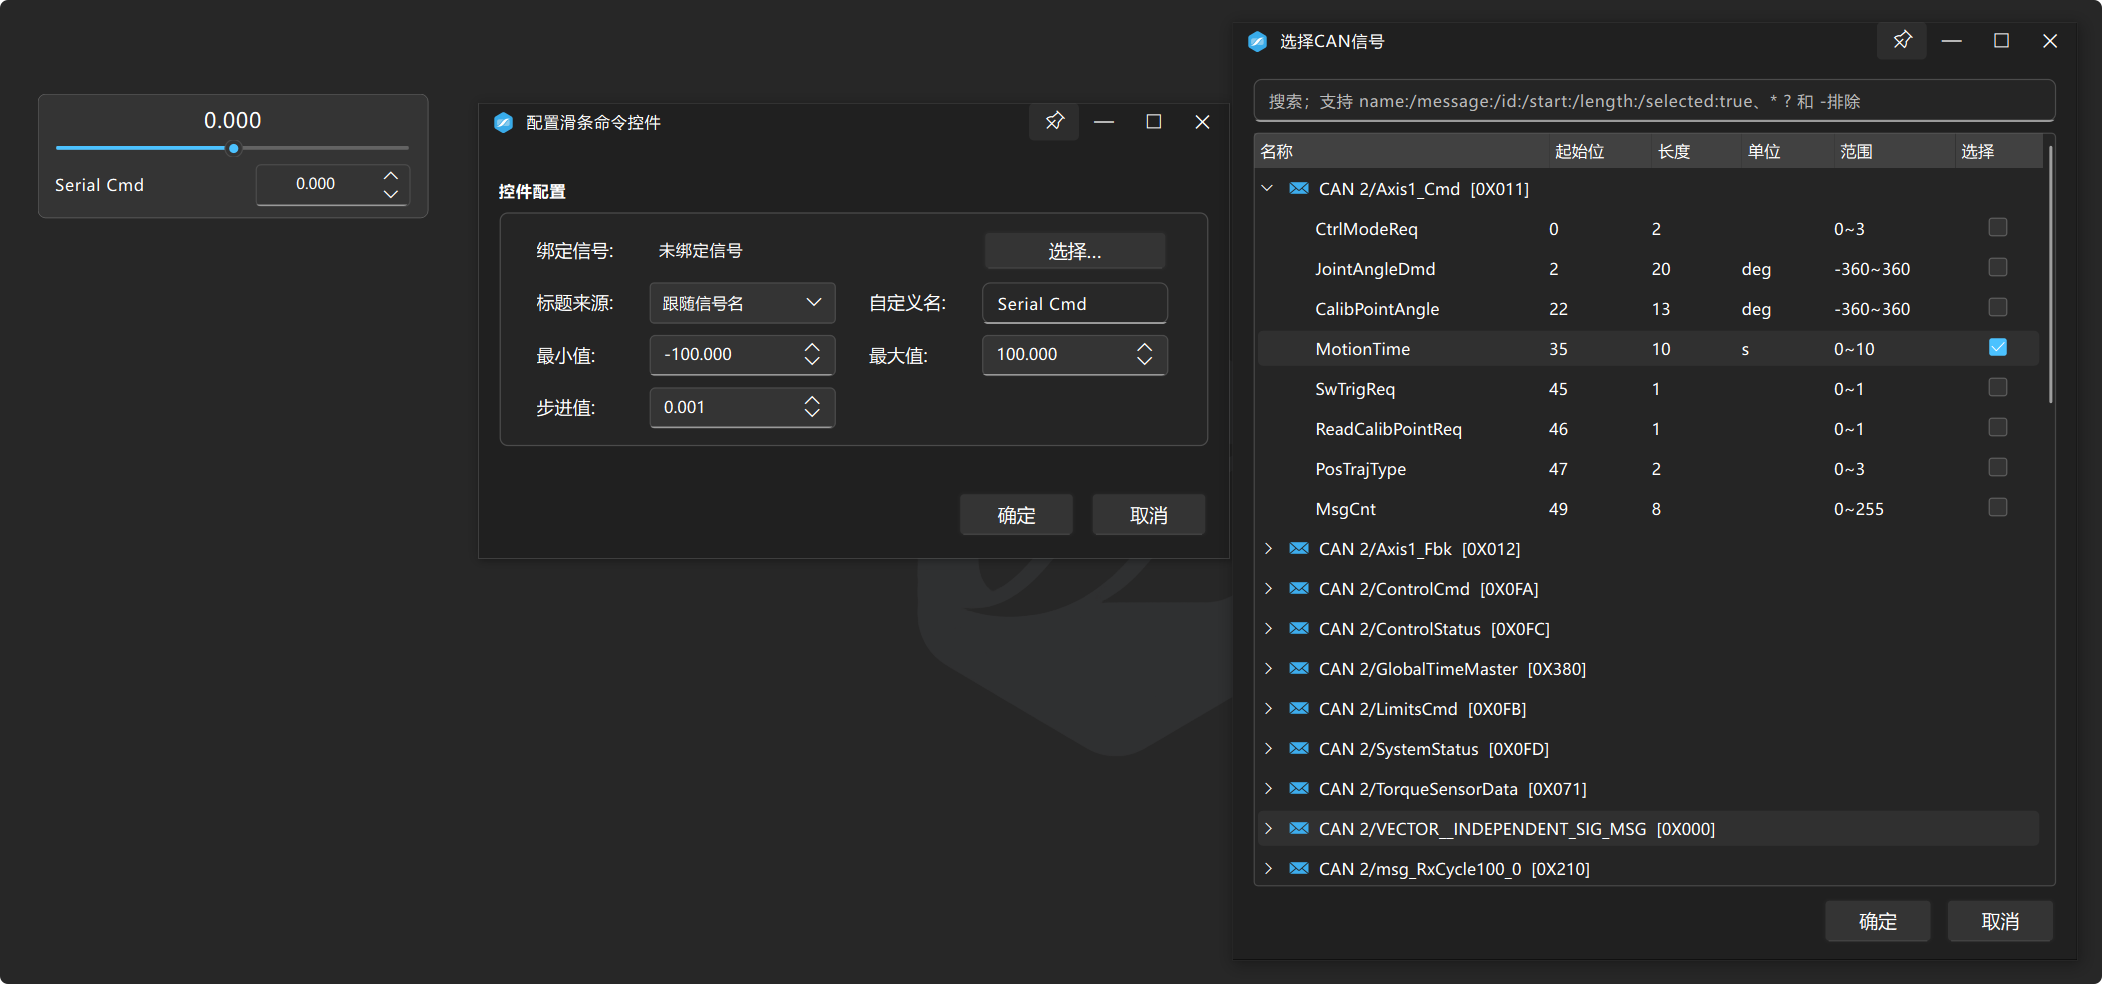Select the JointAngleDmd signal row
The image size is (2102, 984).
pyautogui.click(x=1648, y=268)
